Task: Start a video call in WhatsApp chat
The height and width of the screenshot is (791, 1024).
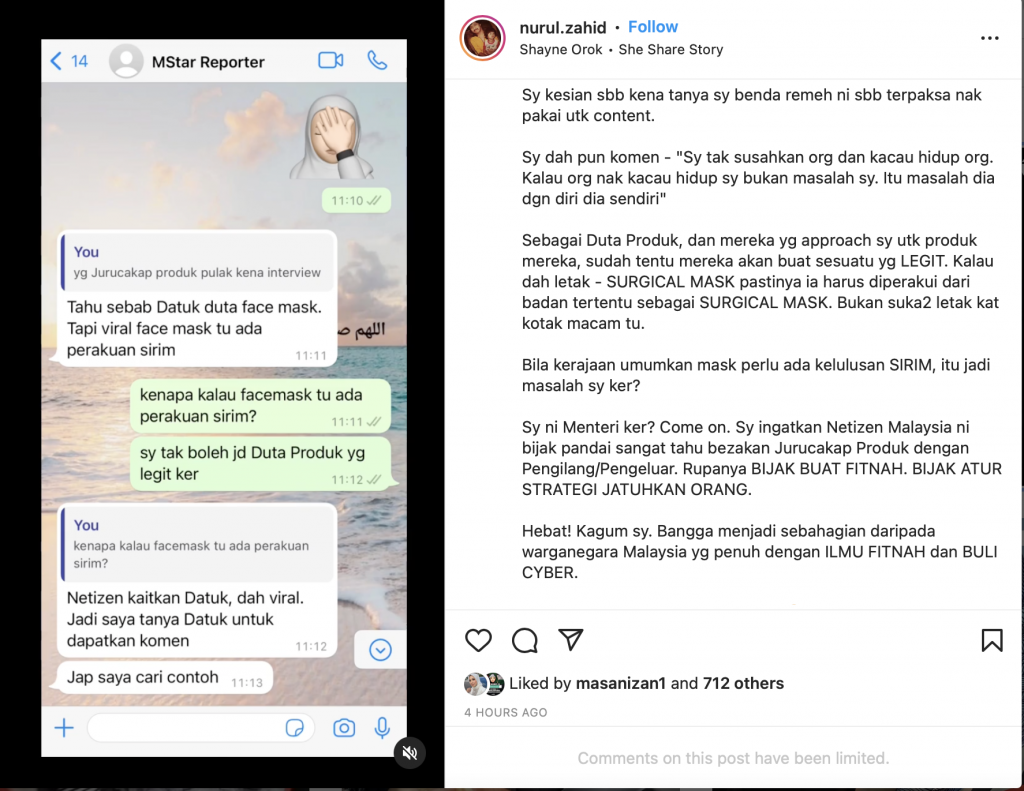Action: pyautogui.click(x=330, y=61)
